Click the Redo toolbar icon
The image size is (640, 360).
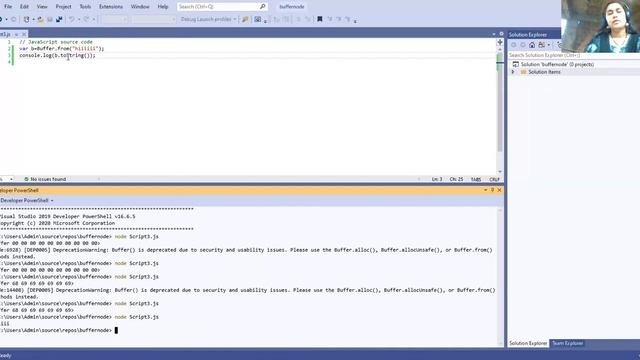coord(87,19)
